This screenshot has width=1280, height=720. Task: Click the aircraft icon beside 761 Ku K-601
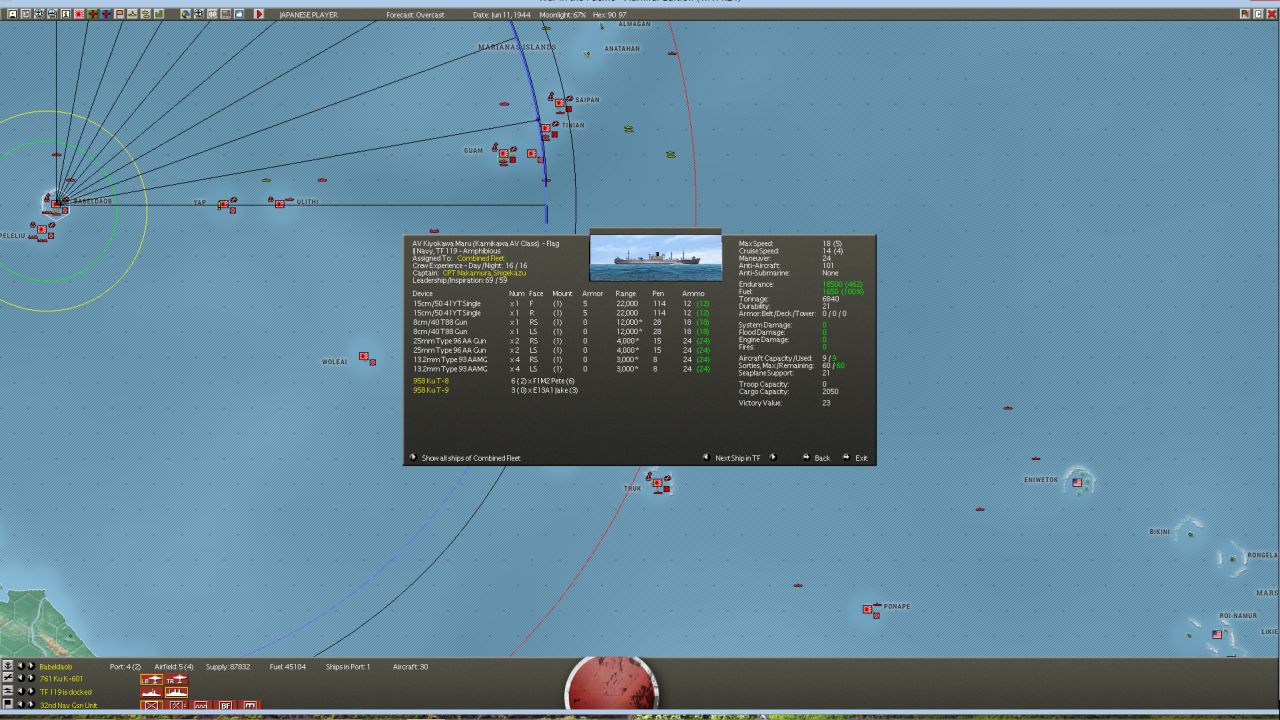coord(8,679)
